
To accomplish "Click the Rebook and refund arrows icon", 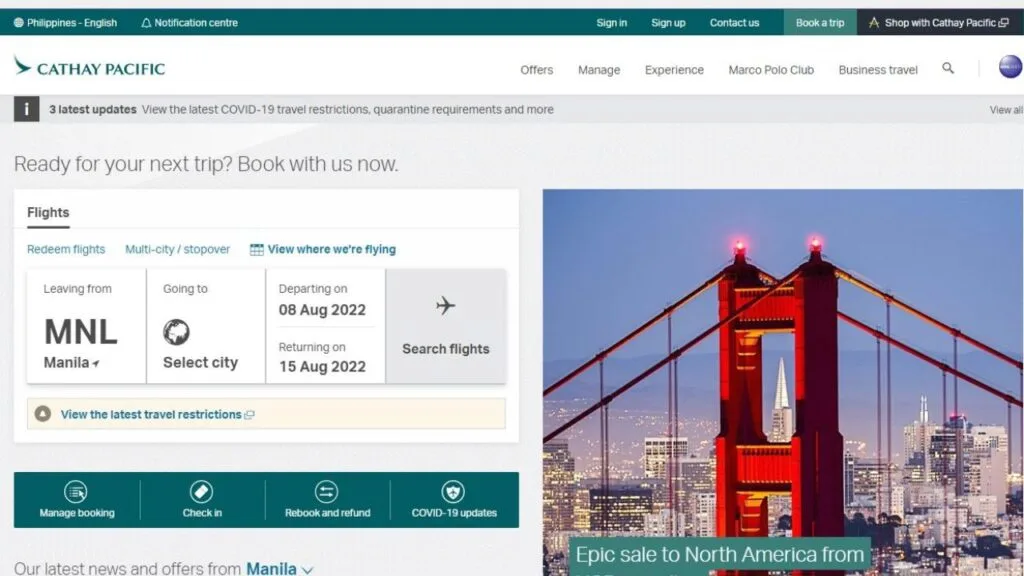I will tap(327, 492).
